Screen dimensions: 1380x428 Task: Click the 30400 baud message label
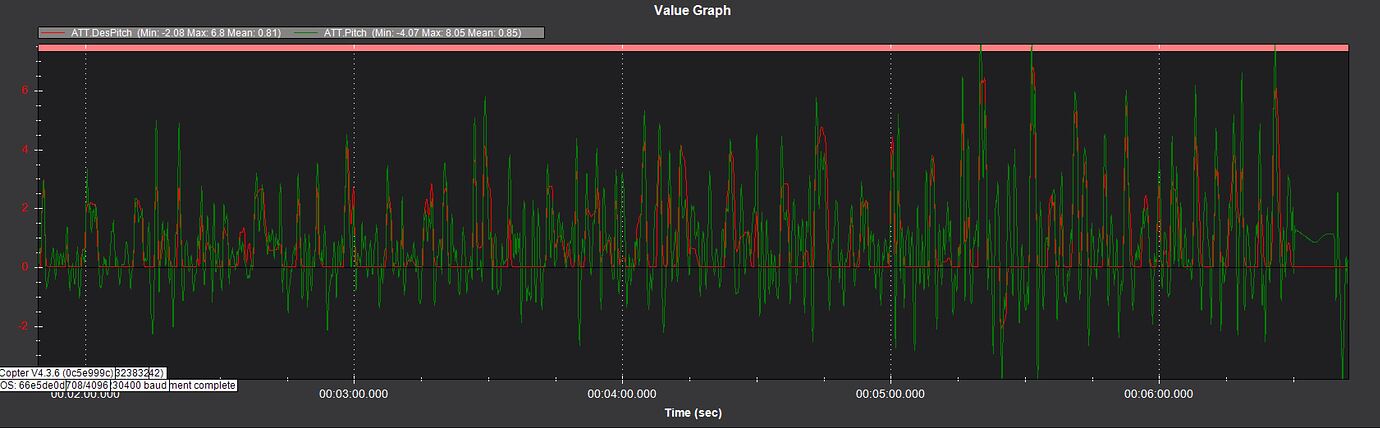click(138, 385)
